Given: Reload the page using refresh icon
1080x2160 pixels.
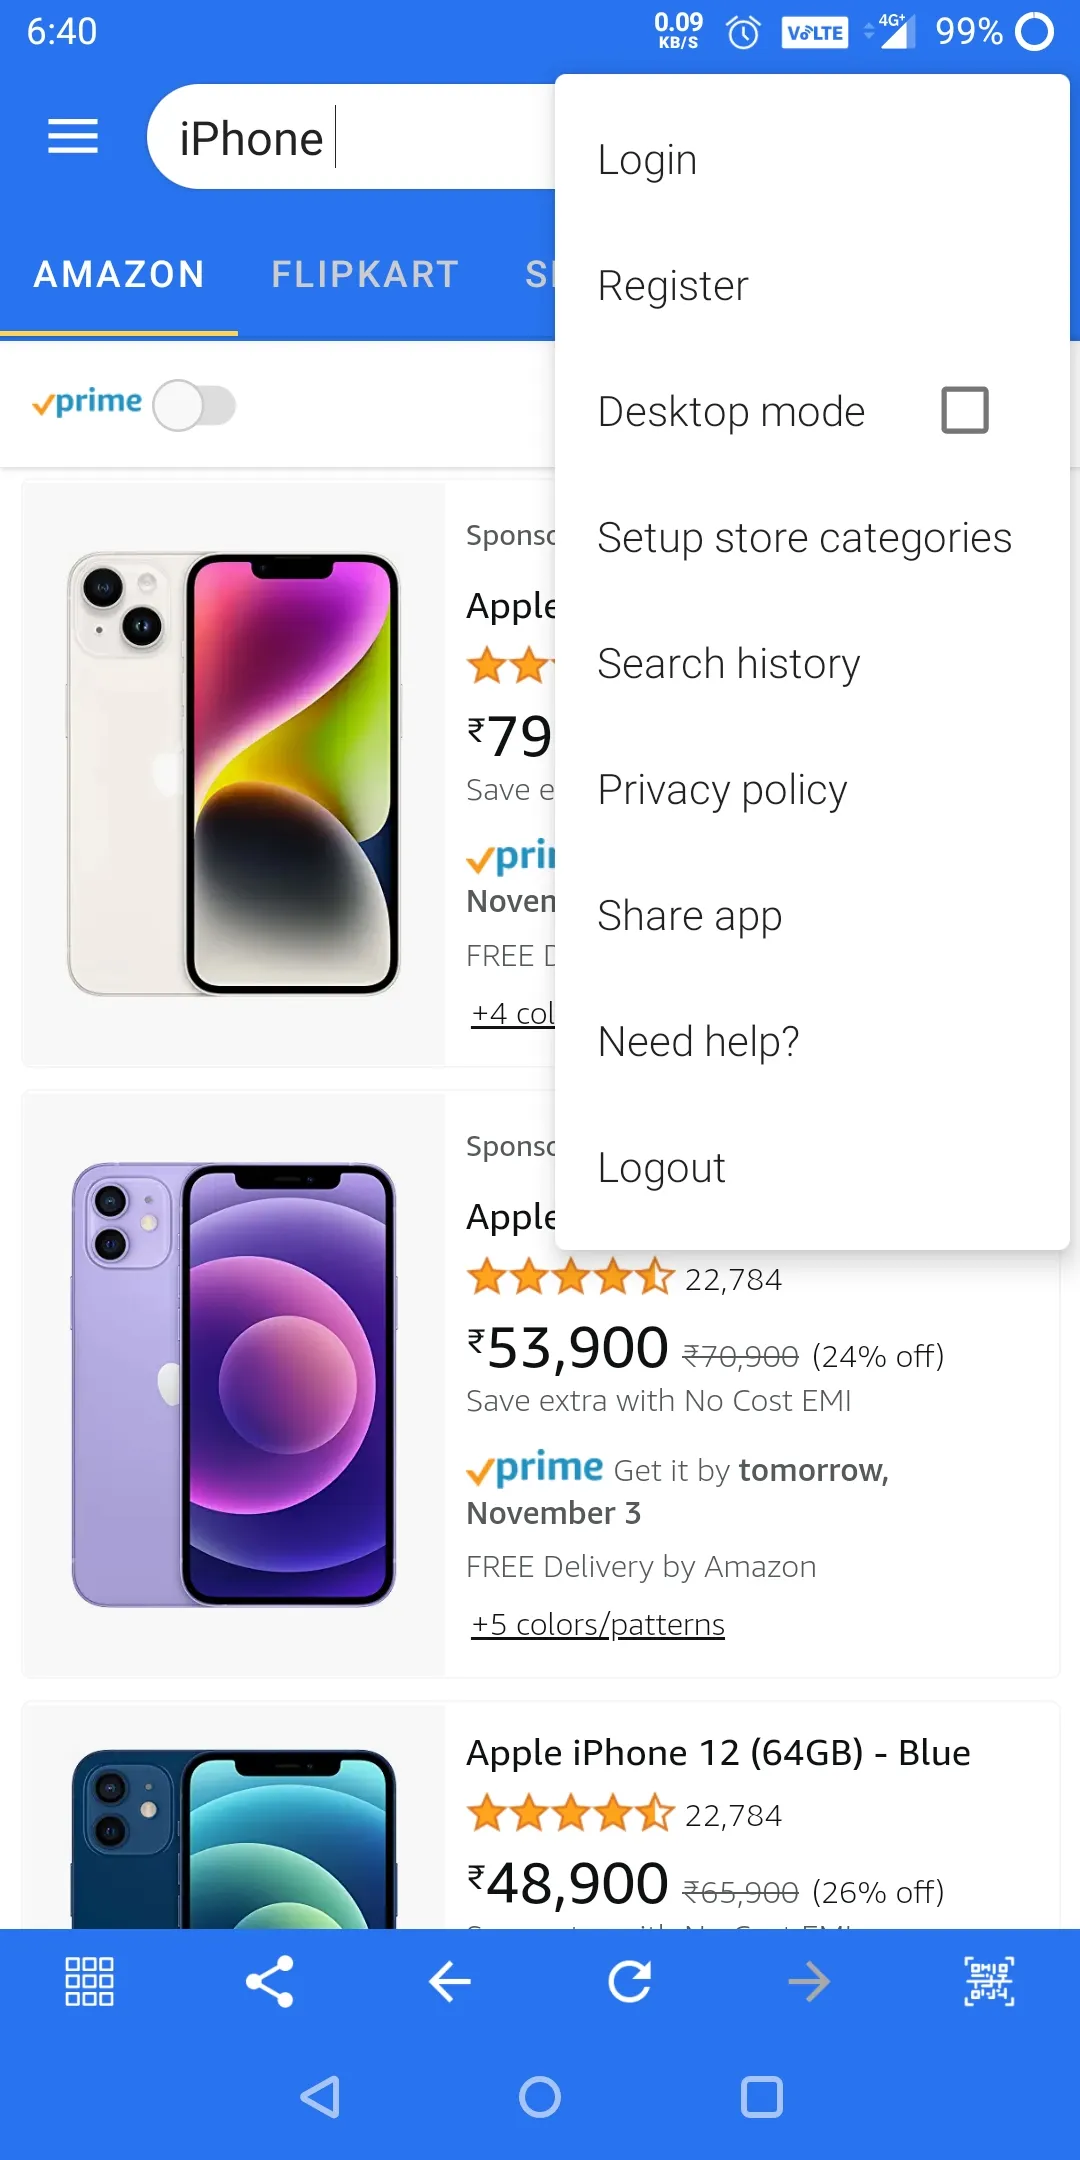Looking at the screenshot, I should [630, 1981].
